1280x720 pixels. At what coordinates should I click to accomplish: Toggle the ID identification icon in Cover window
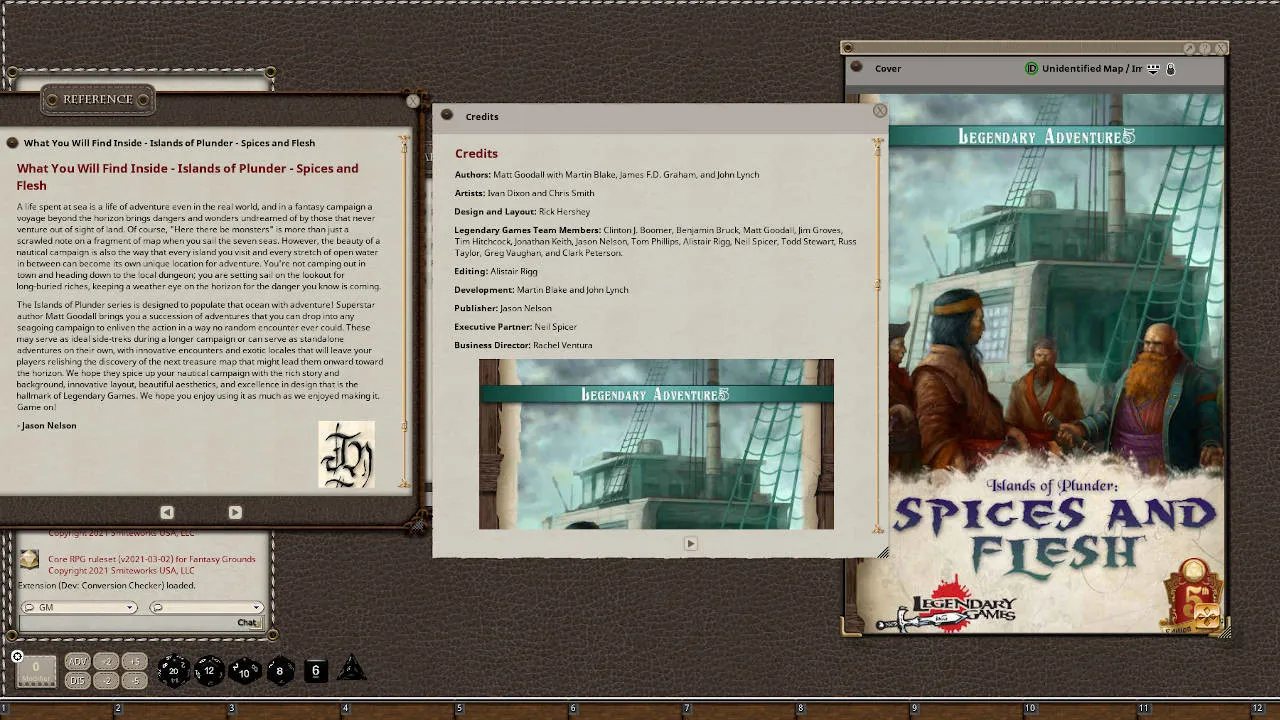[1031, 68]
